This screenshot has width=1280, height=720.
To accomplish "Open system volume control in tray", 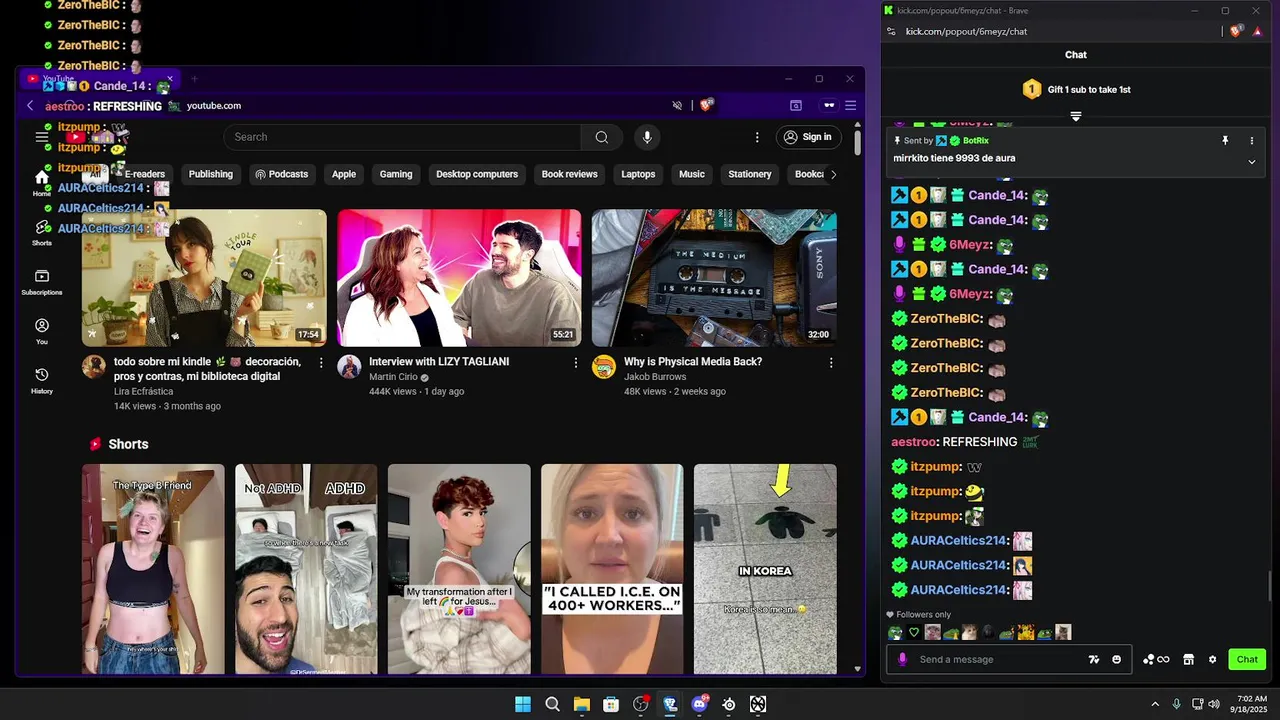I will 1214,704.
